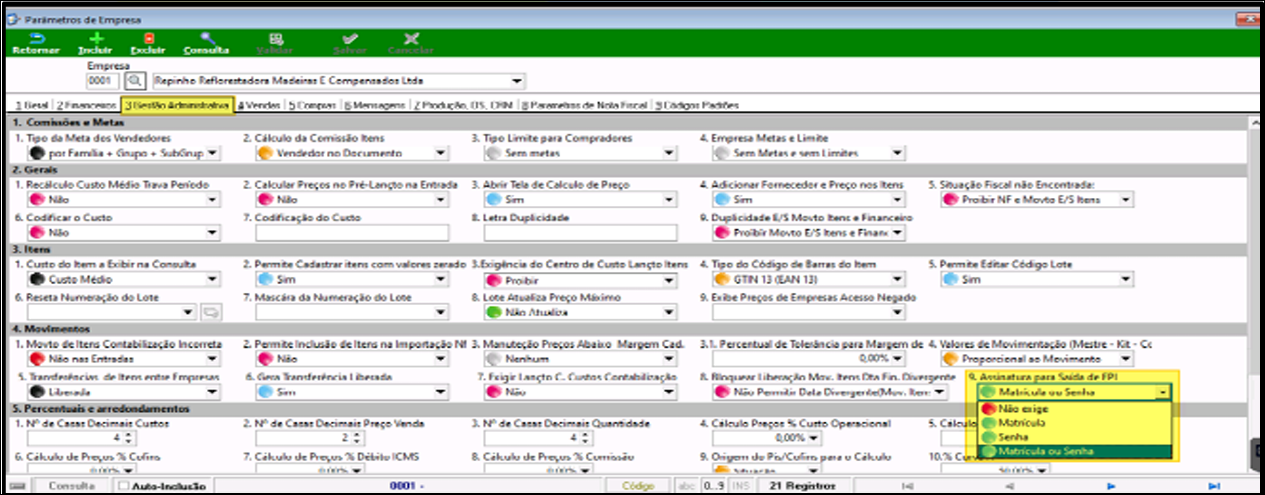The width and height of the screenshot is (1265, 495).
Task: Choose 'Não exige' in dropdown list
Action: [x=1073, y=408]
